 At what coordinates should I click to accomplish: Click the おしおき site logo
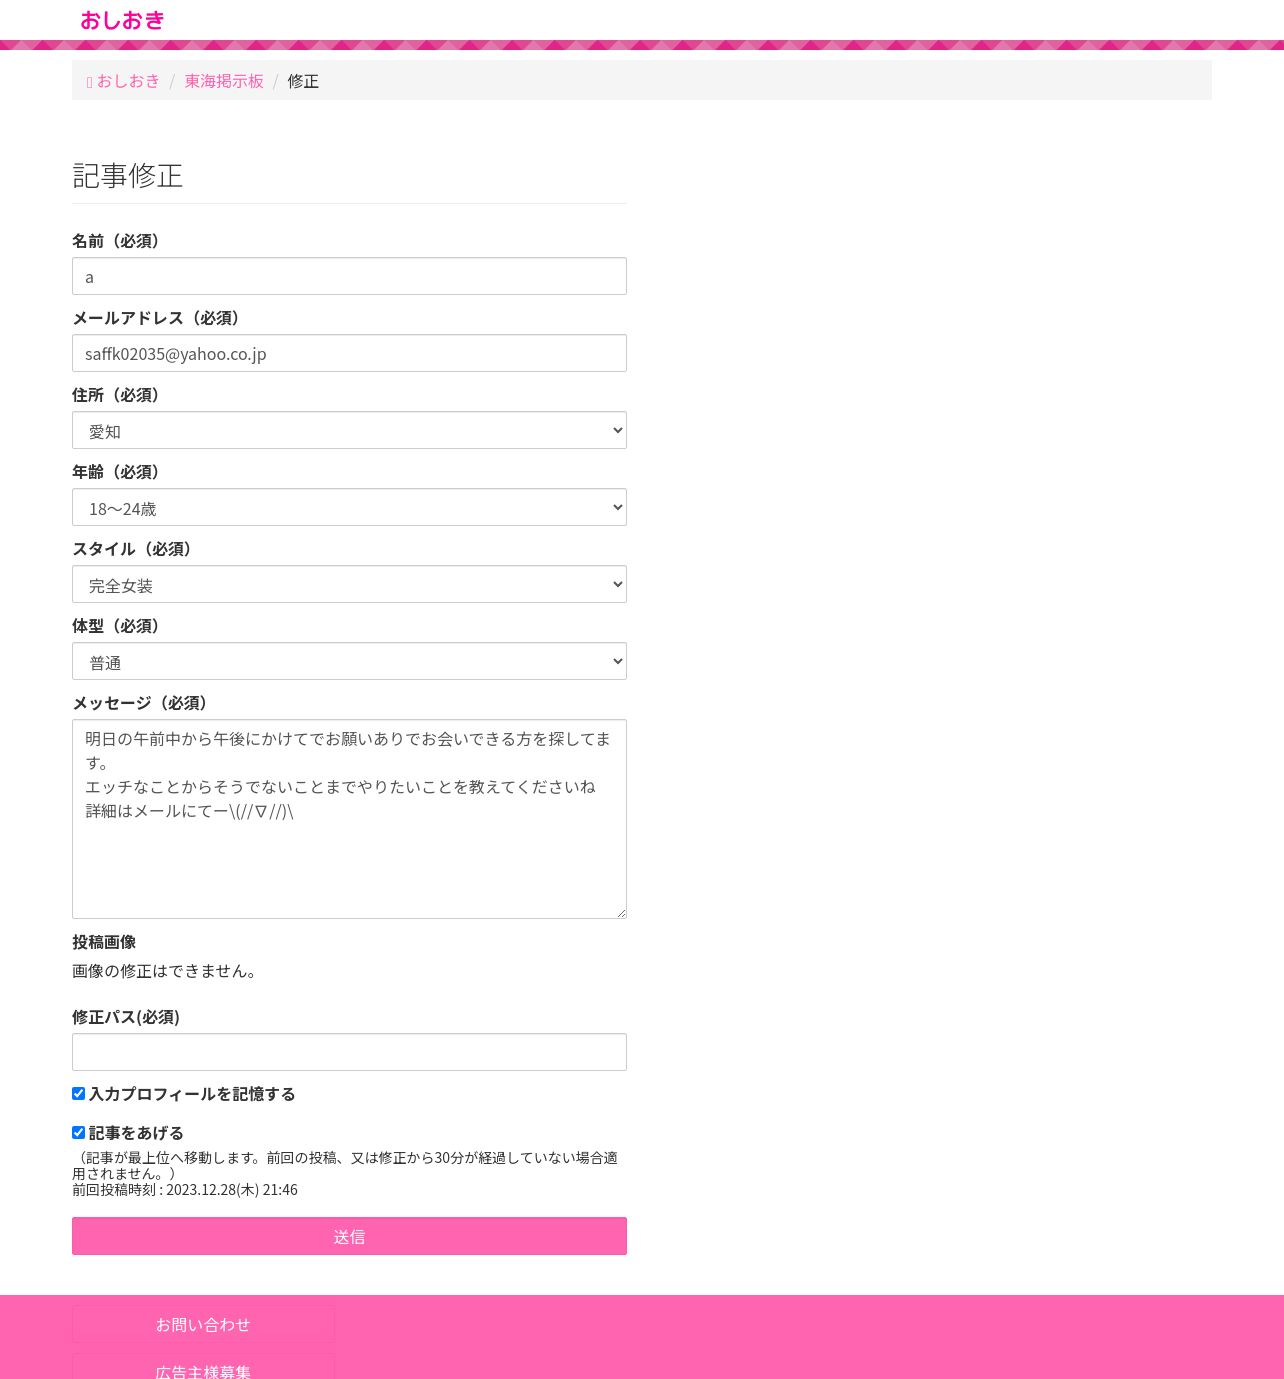(x=122, y=20)
